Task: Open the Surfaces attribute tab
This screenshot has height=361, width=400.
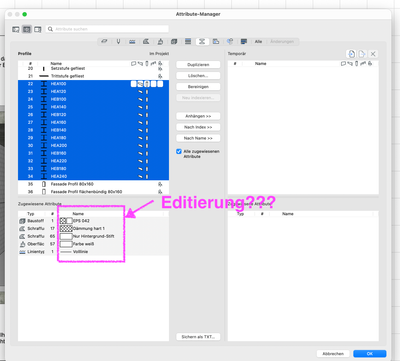Action: point(160,42)
